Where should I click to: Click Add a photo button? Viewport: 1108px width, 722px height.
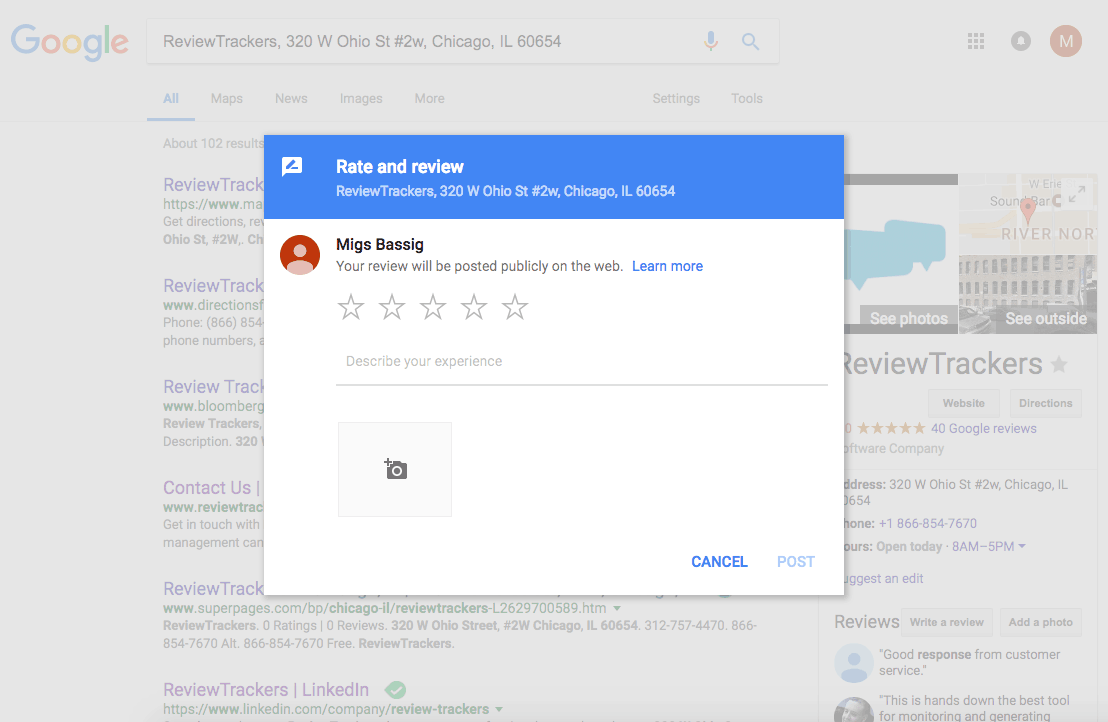[x=1041, y=622]
